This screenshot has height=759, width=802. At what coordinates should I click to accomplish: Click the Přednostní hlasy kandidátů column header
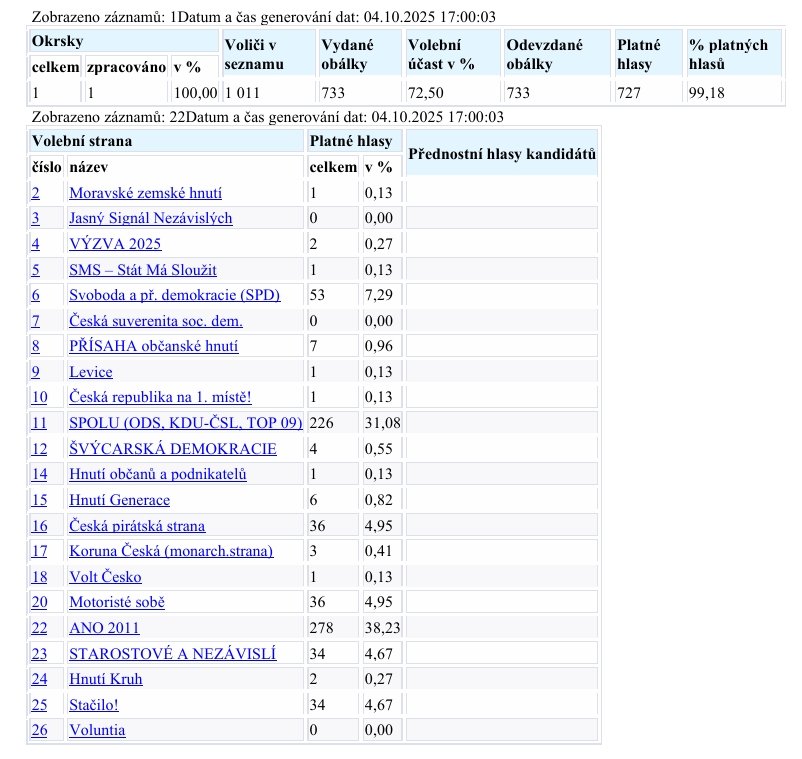click(x=502, y=154)
